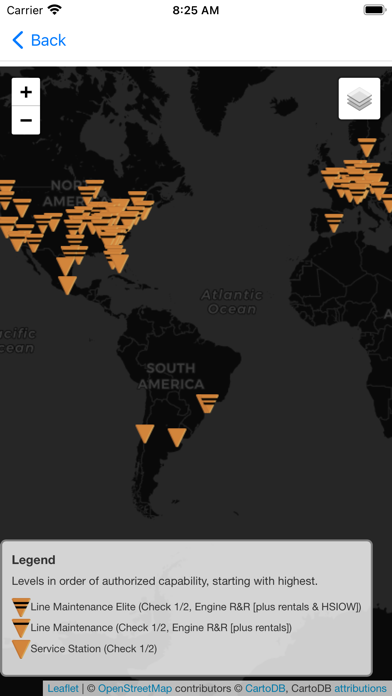Select the Scandinavia marker north of Europe

[x=367, y=148]
